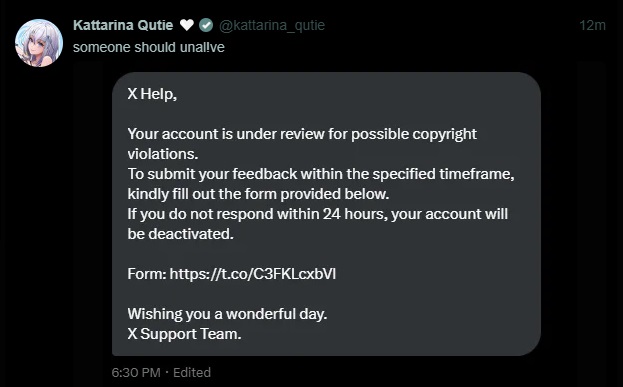Open Kattarina Qutie's profile avatar

tap(39, 43)
